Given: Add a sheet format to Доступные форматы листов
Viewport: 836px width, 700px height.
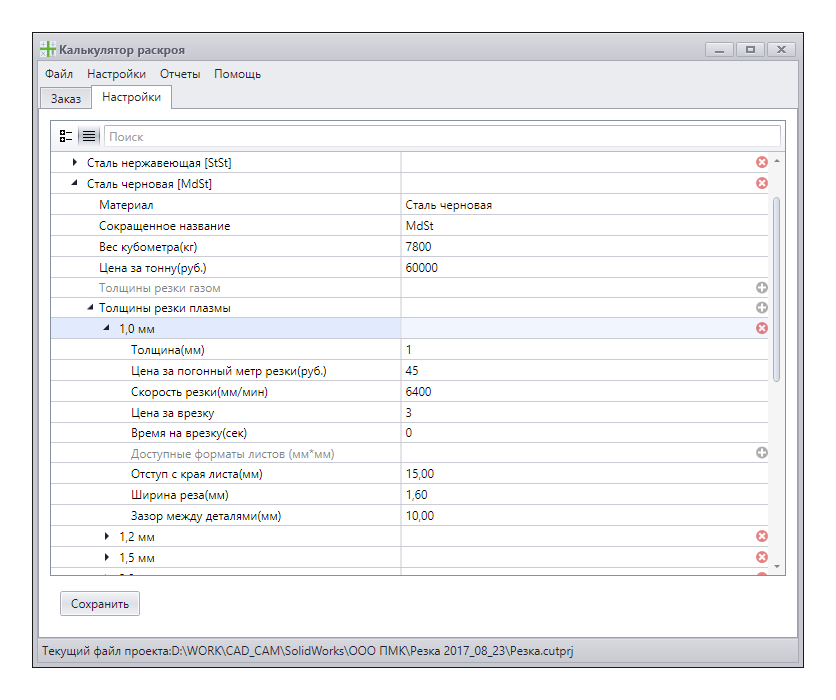Looking at the screenshot, I should click(x=762, y=453).
